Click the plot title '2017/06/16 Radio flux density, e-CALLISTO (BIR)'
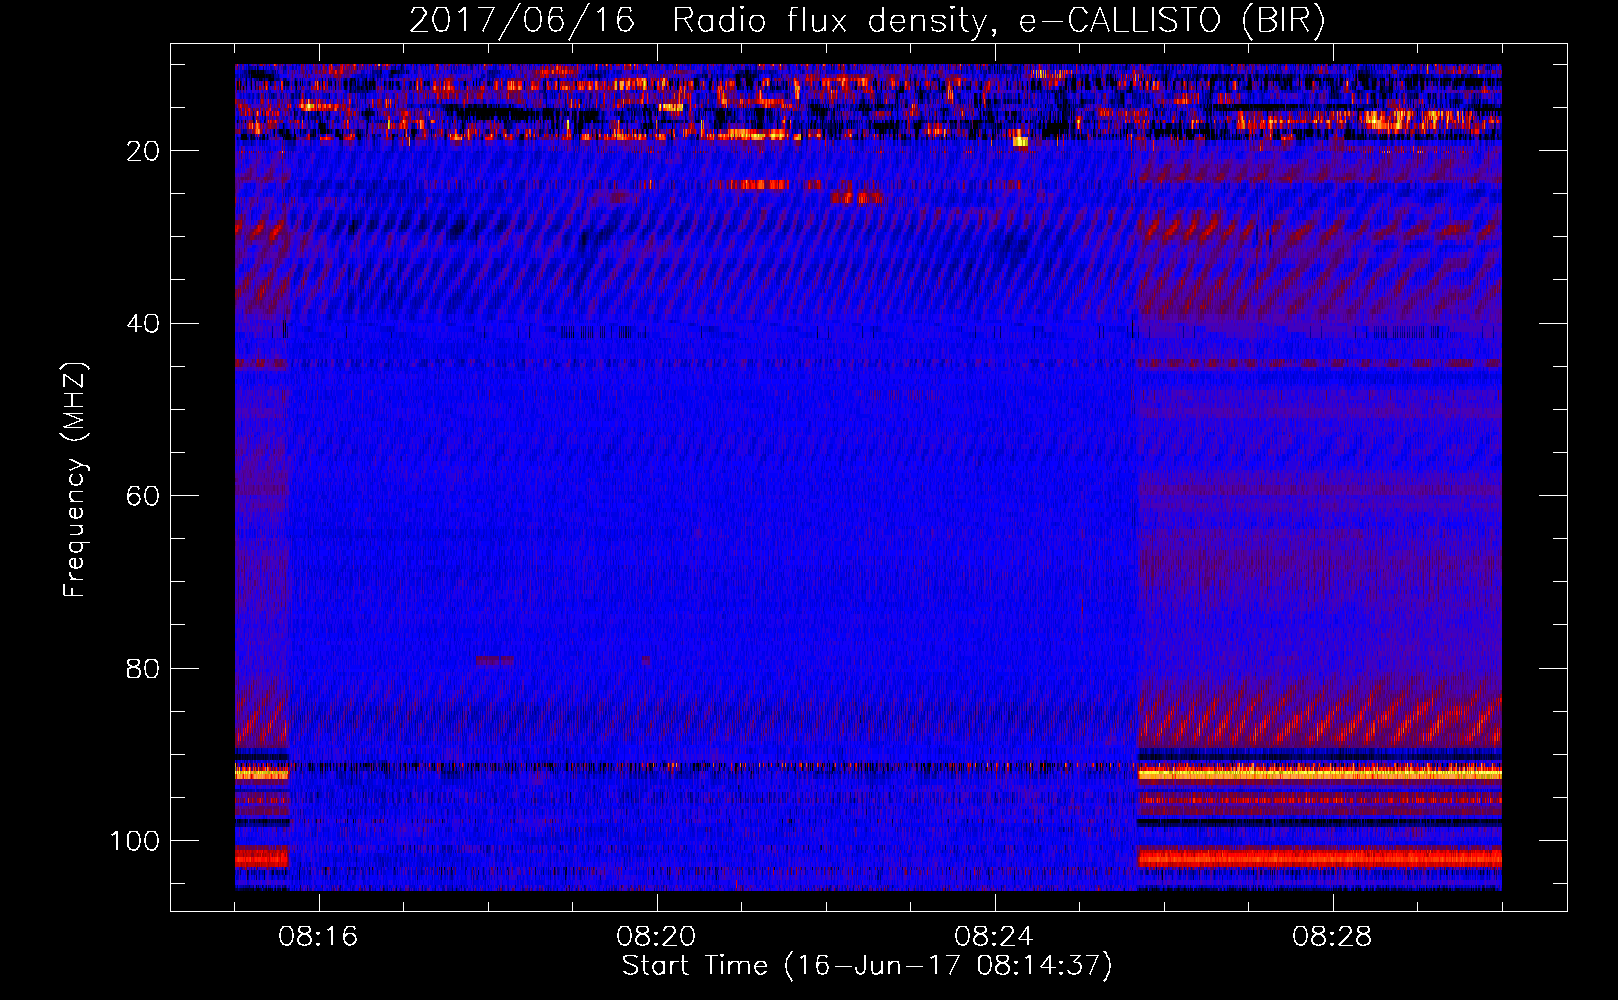The height and width of the screenshot is (1000, 1618). click(867, 21)
